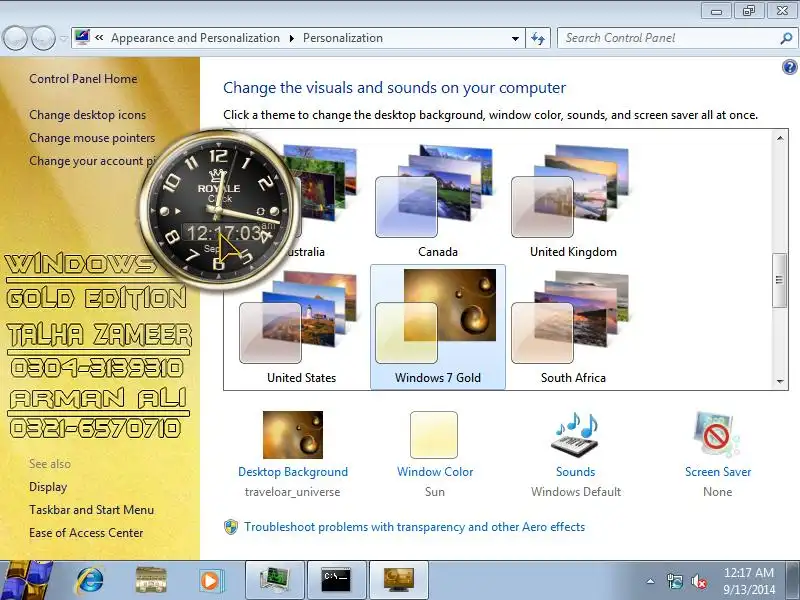This screenshot has width=800, height=600.
Task: Click Show desktop strip at taskbar end
Action: 794,581
